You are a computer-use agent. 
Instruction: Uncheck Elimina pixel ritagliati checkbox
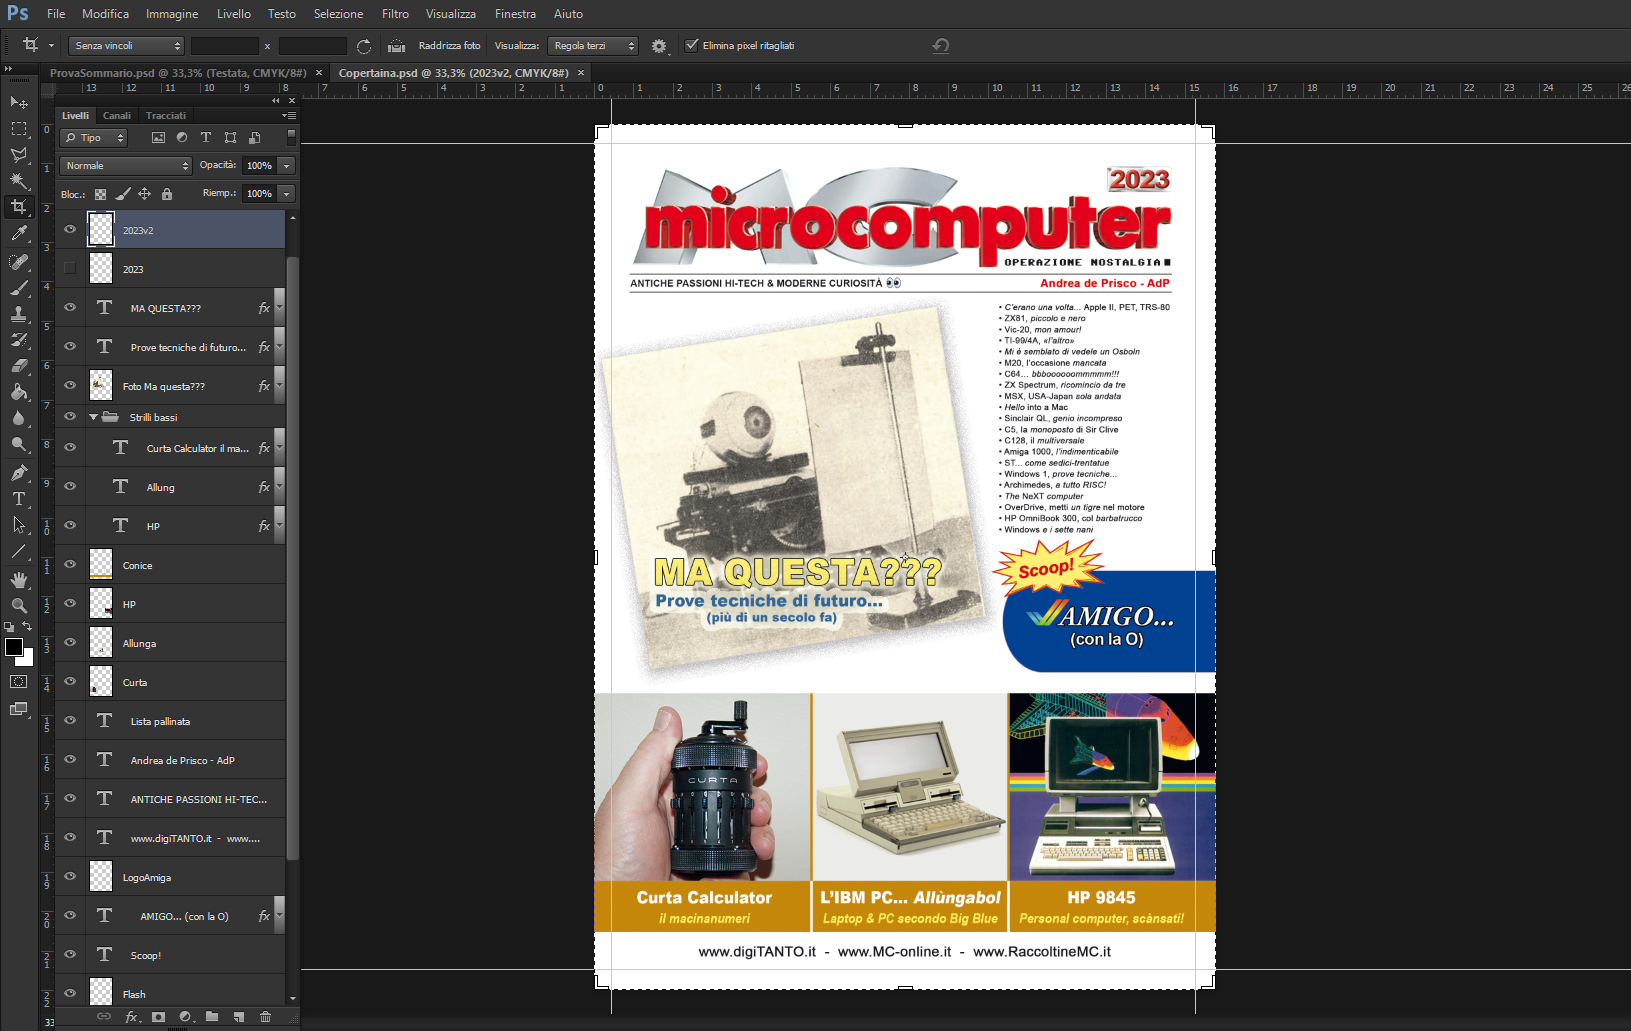coord(691,45)
